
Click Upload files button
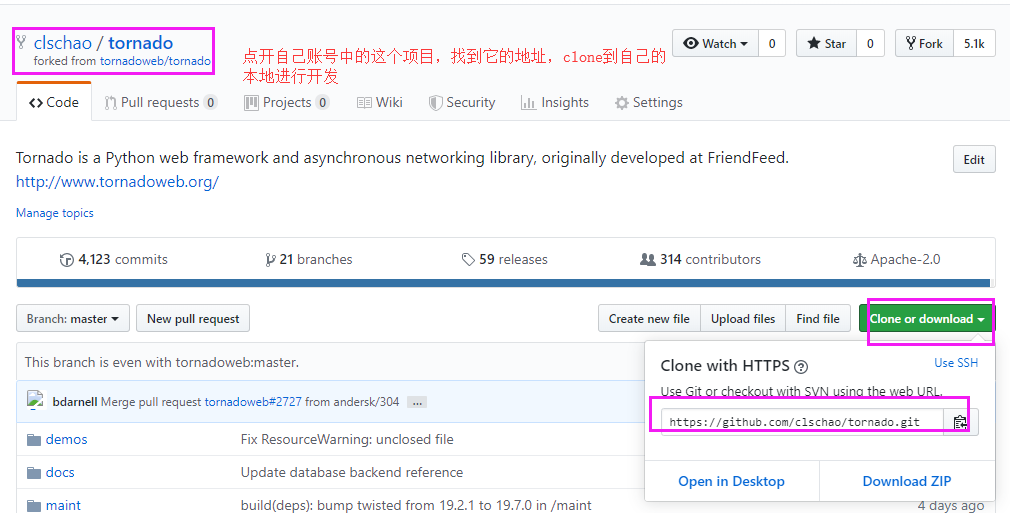click(x=743, y=318)
